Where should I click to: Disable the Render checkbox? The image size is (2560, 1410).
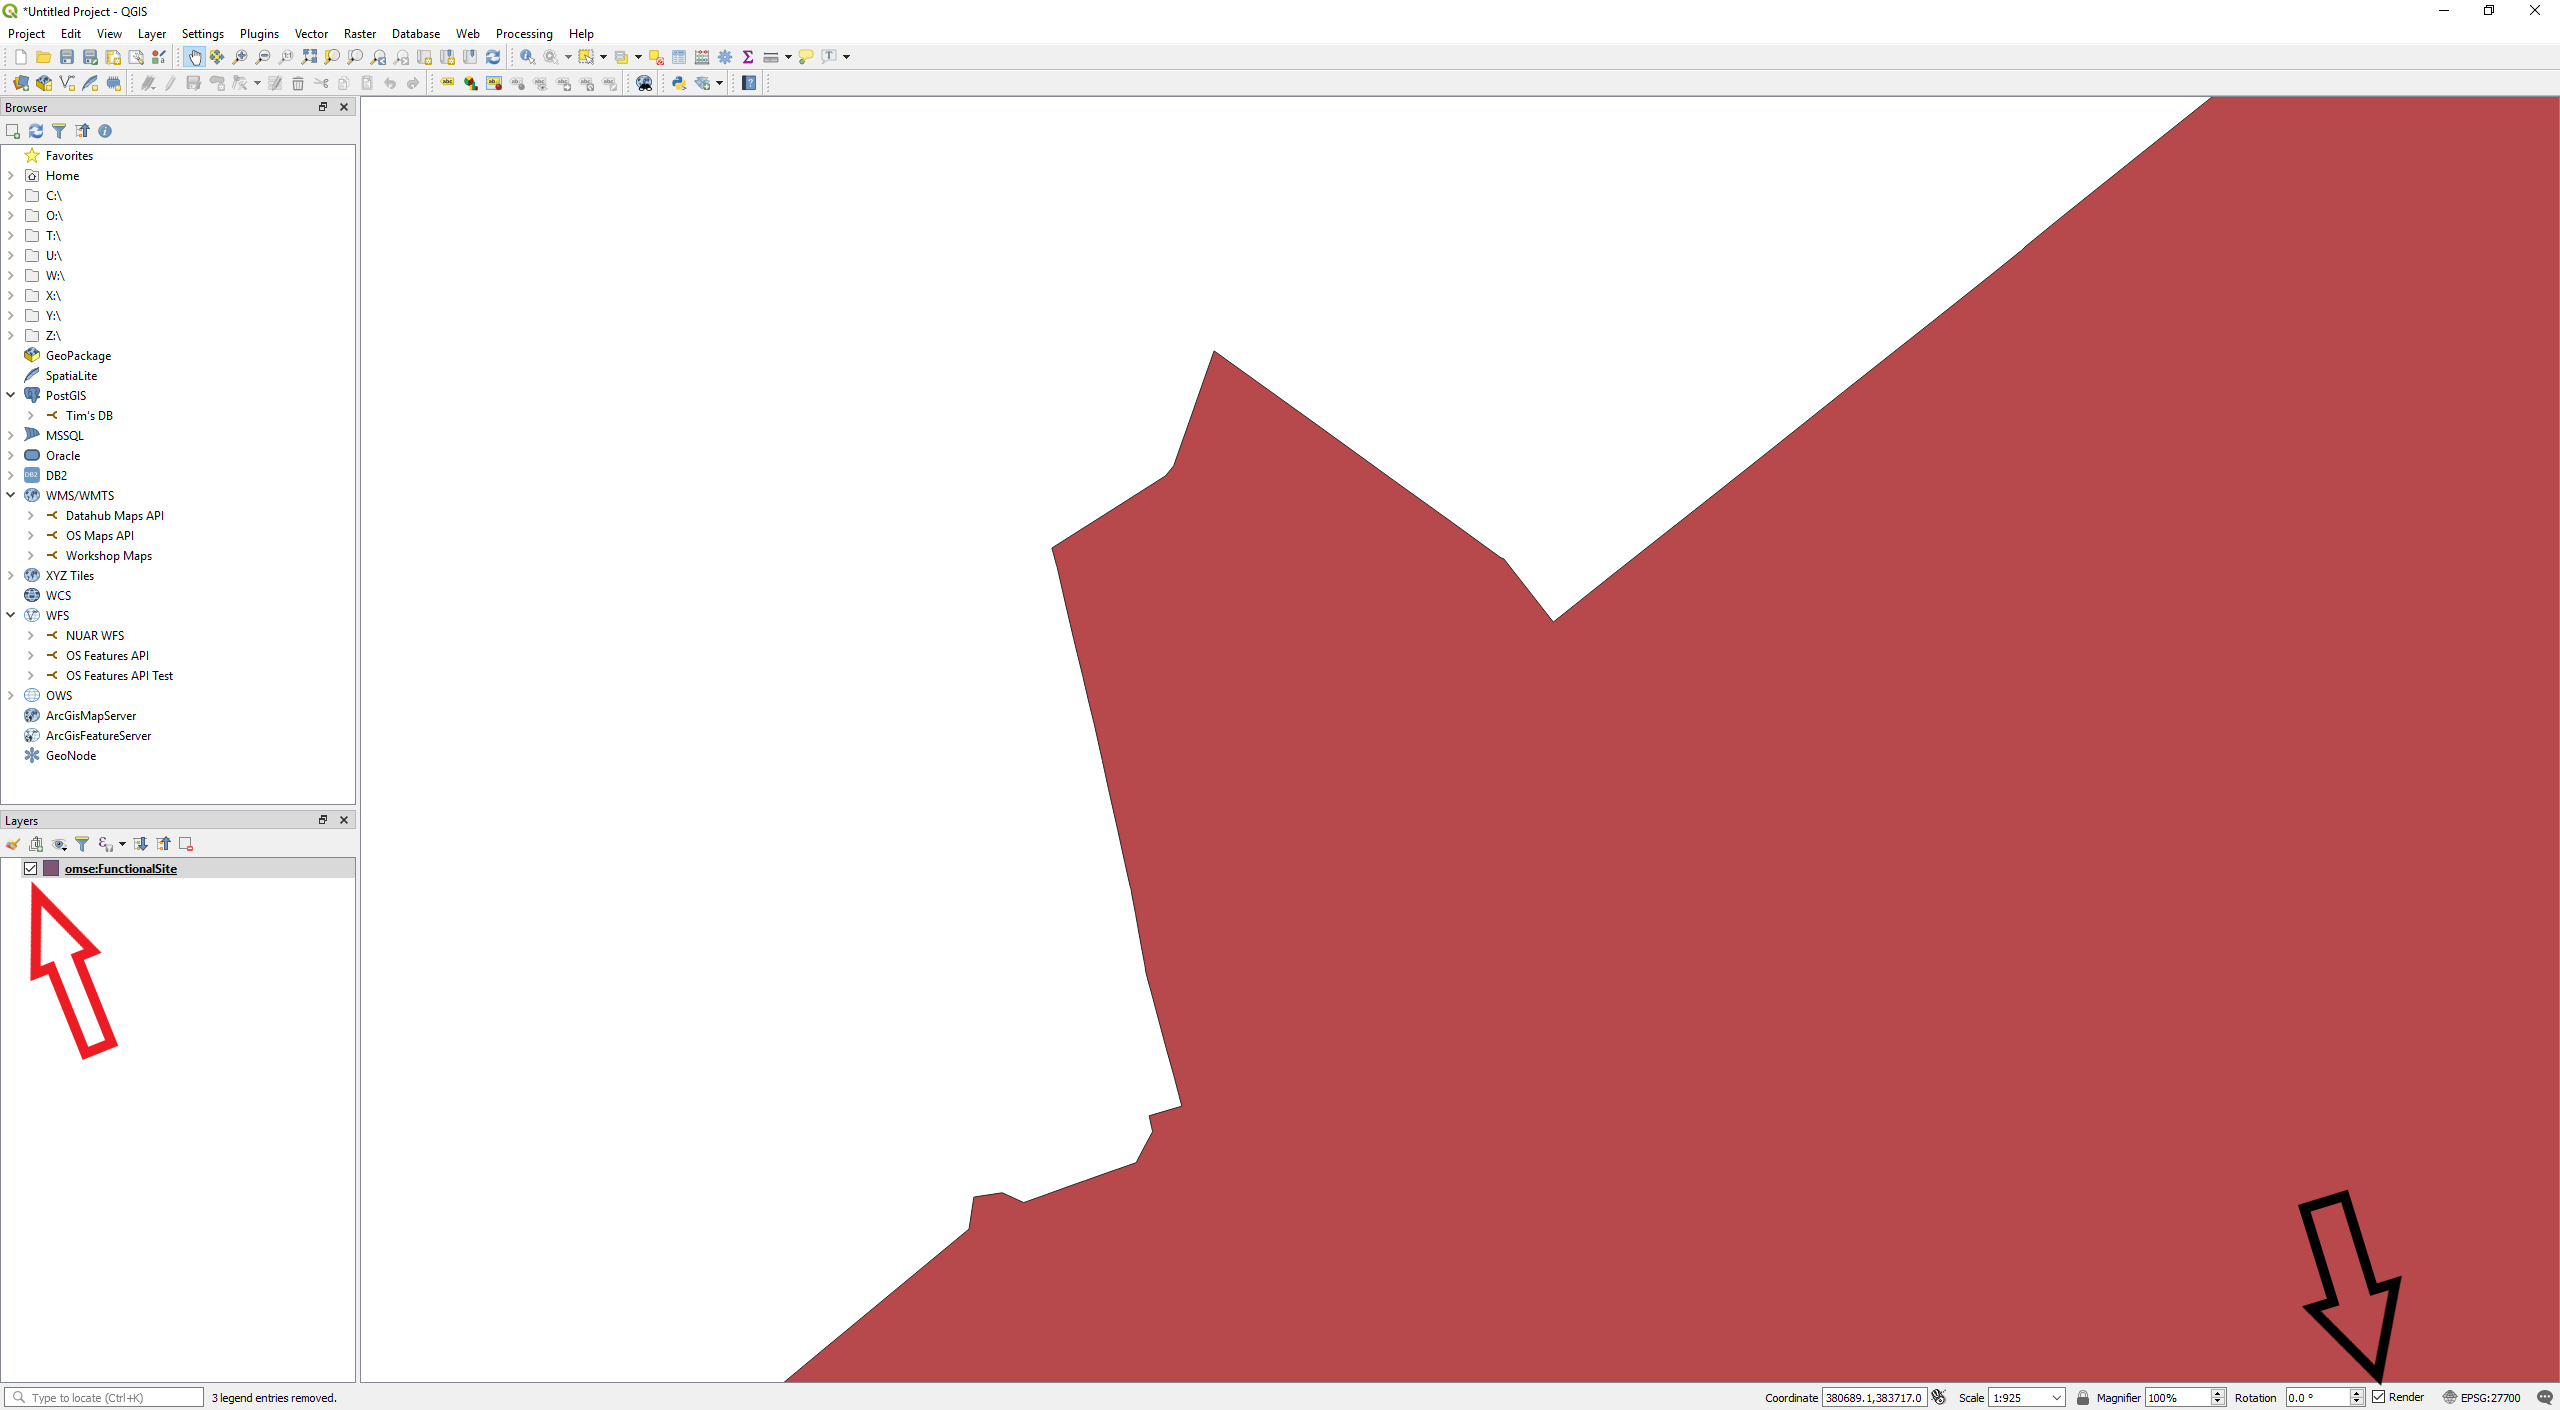click(x=2379, y=1397)
